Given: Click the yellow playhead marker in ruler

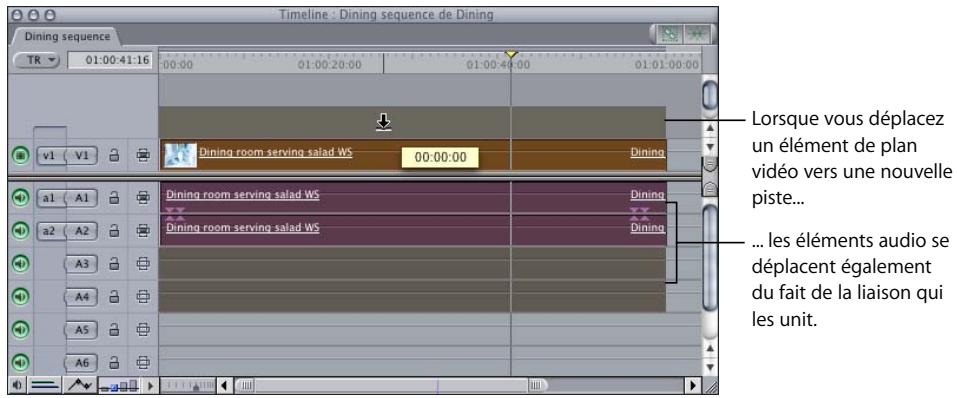Looking at the screenshot, I should pyautogui.click(x=511, y=55).
